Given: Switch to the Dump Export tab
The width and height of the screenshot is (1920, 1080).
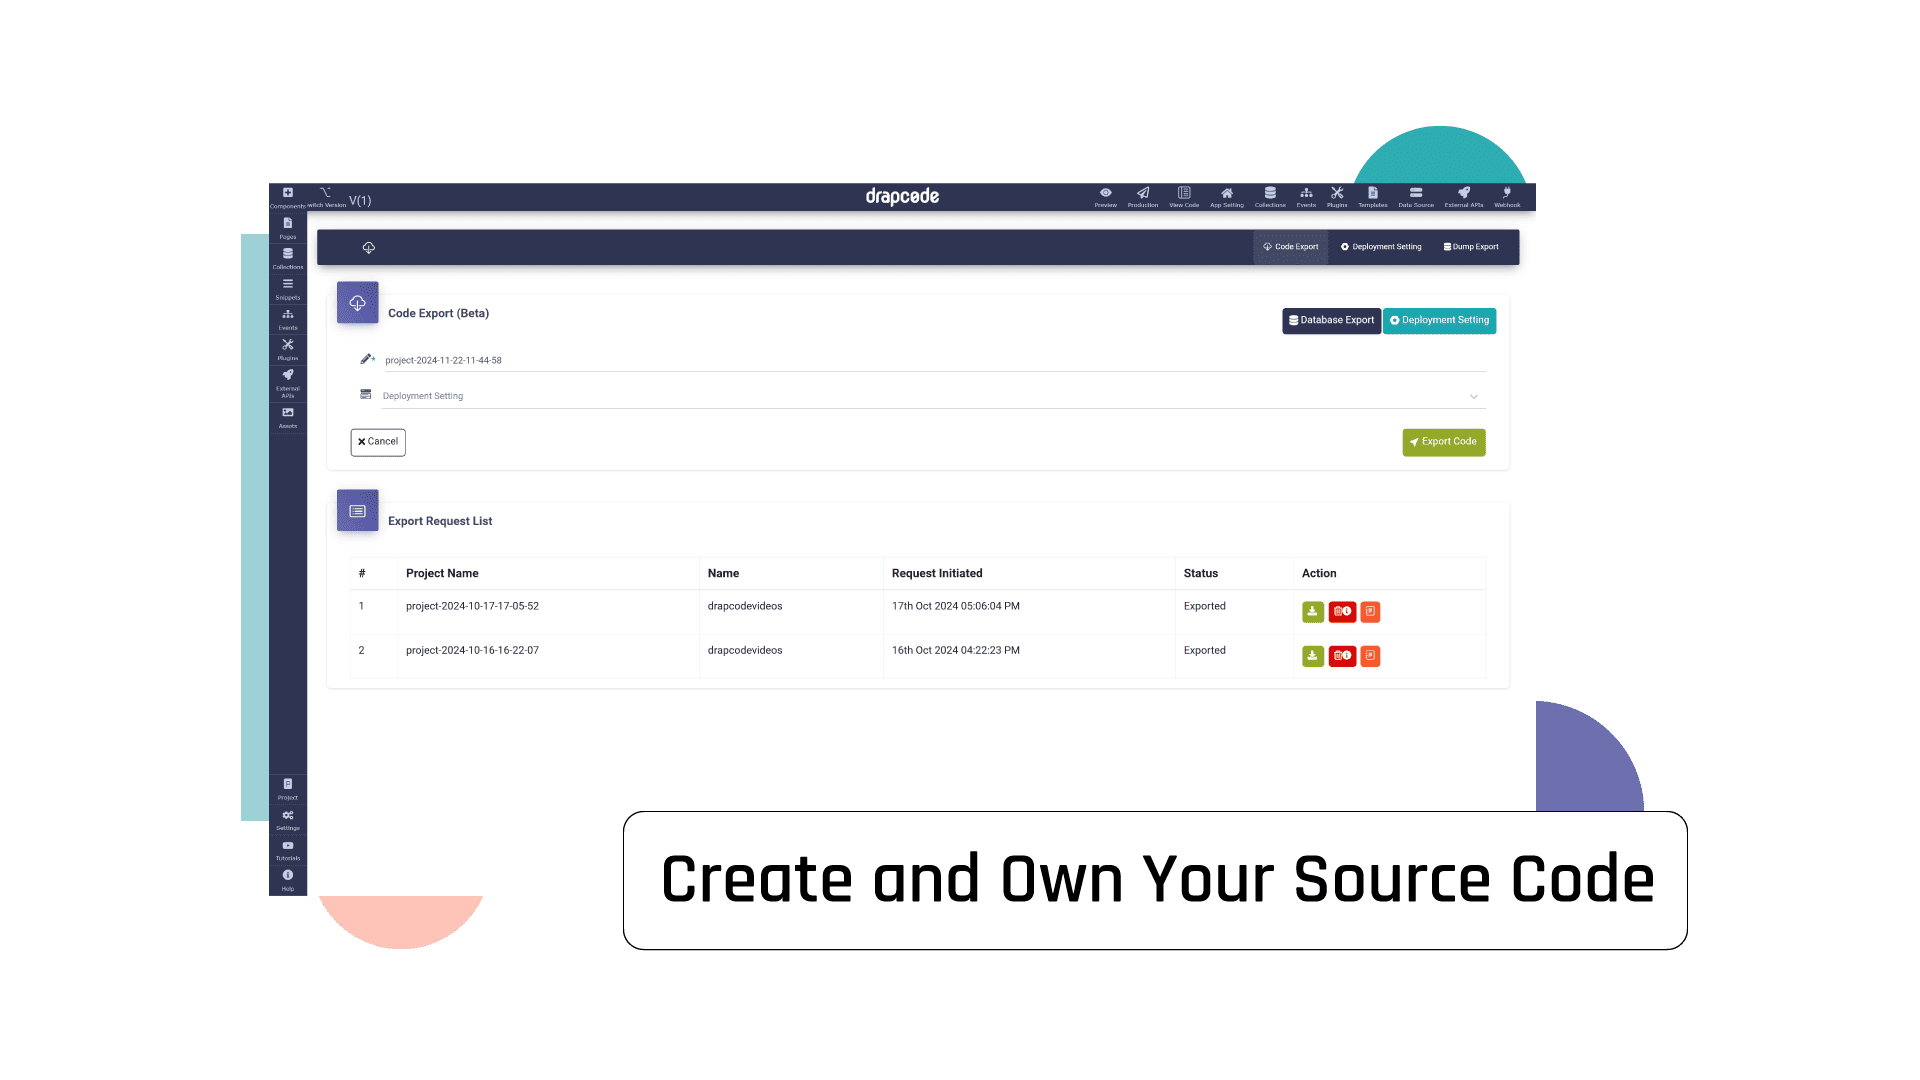Looking at the screenshot, I should (1471, 247).
